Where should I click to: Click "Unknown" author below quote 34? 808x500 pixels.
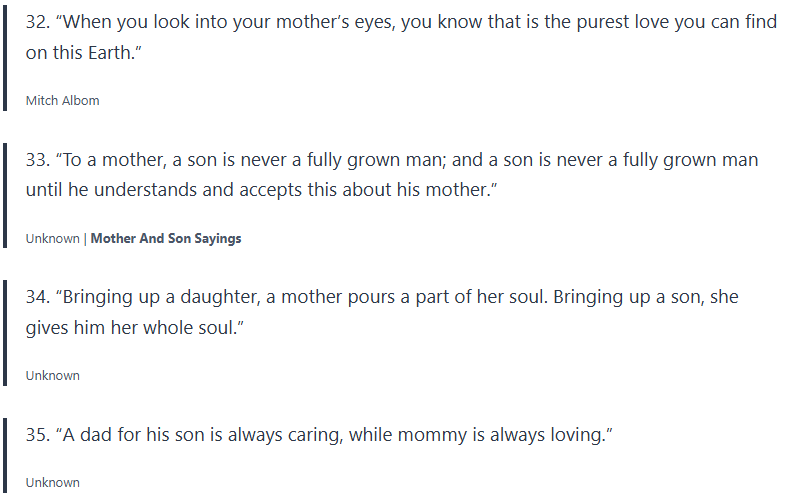(x=53, y=376)
